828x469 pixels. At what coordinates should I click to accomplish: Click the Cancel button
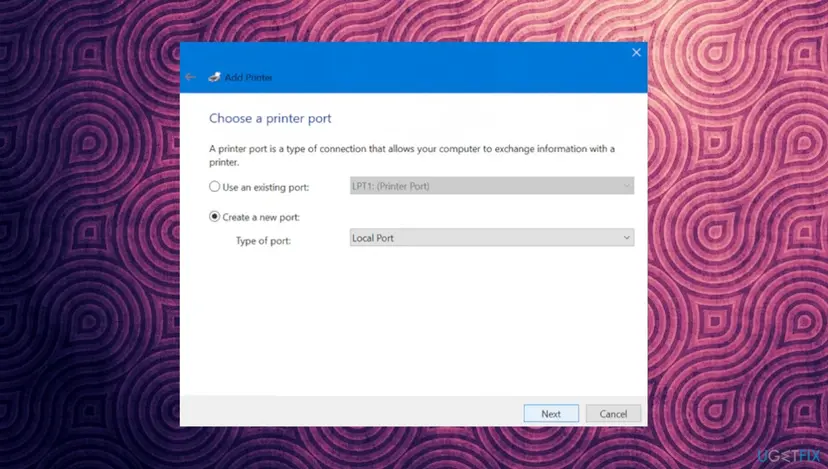coord(613,414)
